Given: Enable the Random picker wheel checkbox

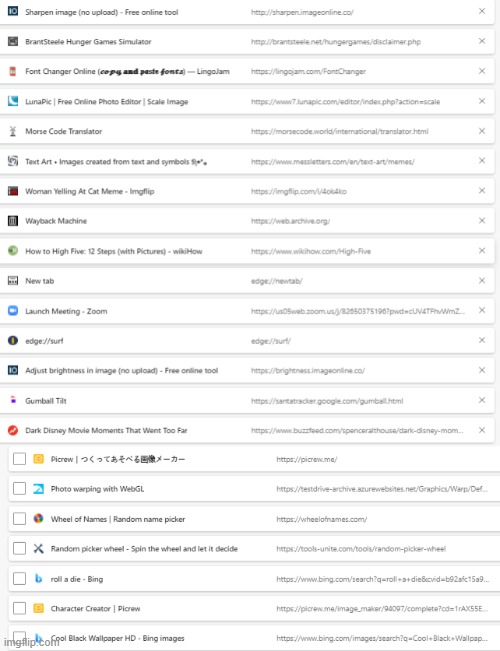Looking at the screenshot, I should [19, 548].
